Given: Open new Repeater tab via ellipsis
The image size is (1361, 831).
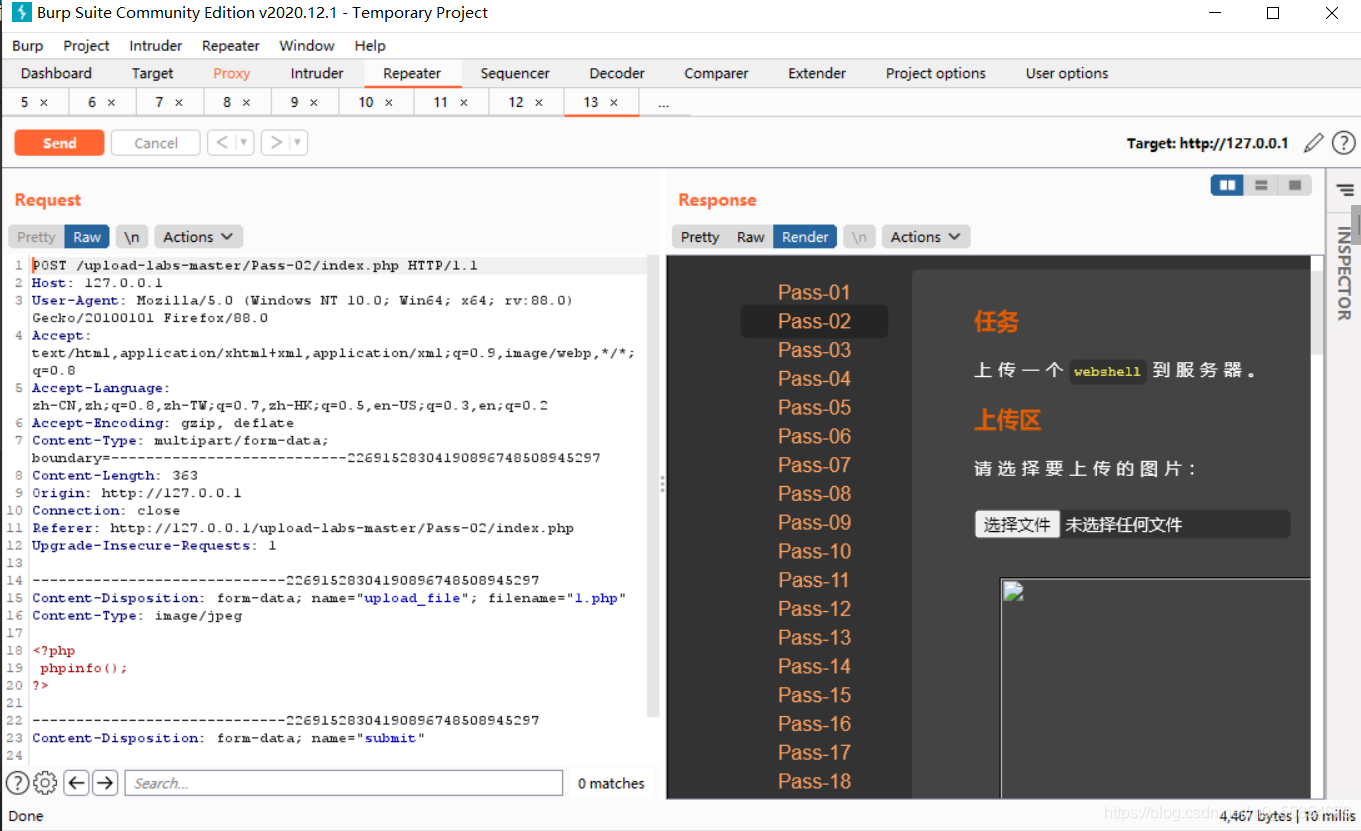Looking at the screenshot, I should click(x=663, y=103).
